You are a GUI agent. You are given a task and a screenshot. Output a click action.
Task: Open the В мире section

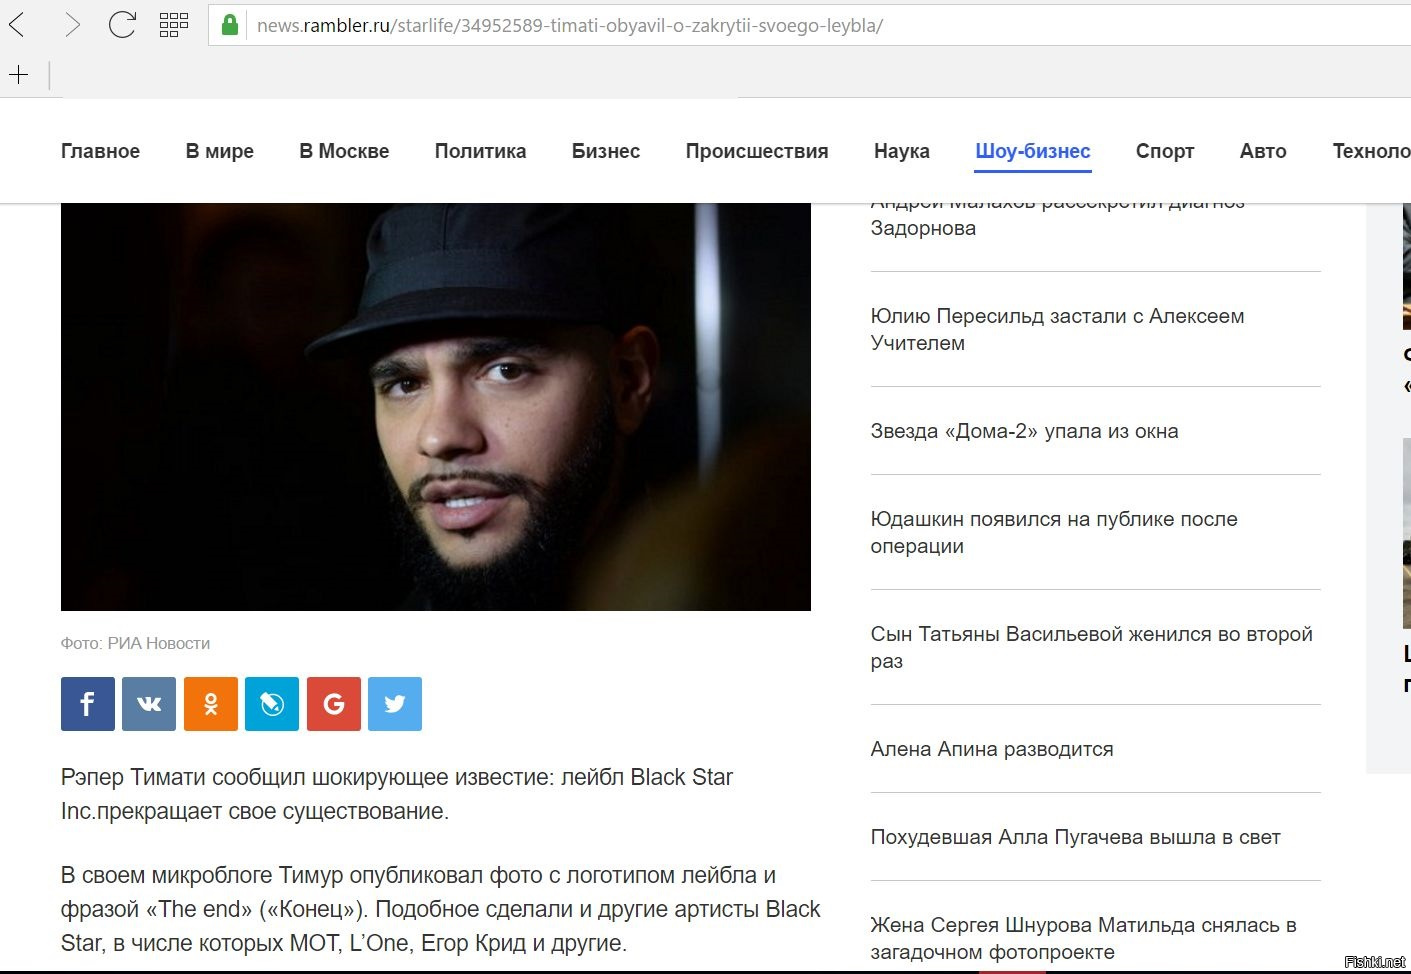(x=220, y=151)
